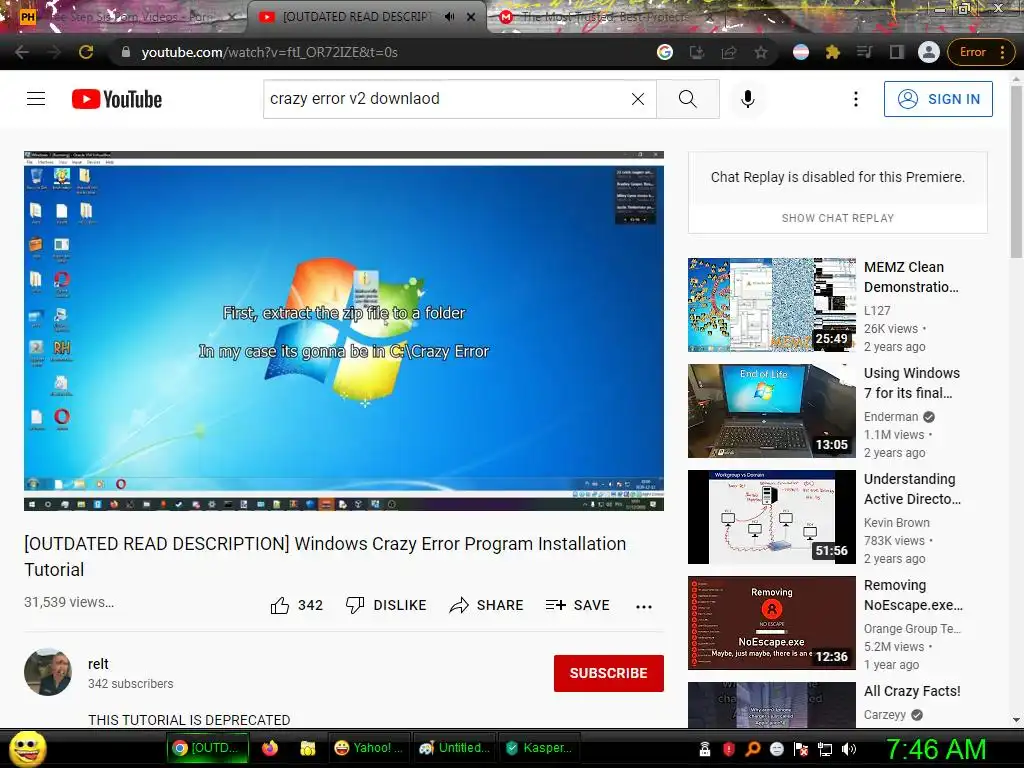Click the video title text
This screenshot has width=1024, height=768.
(325, 556)
